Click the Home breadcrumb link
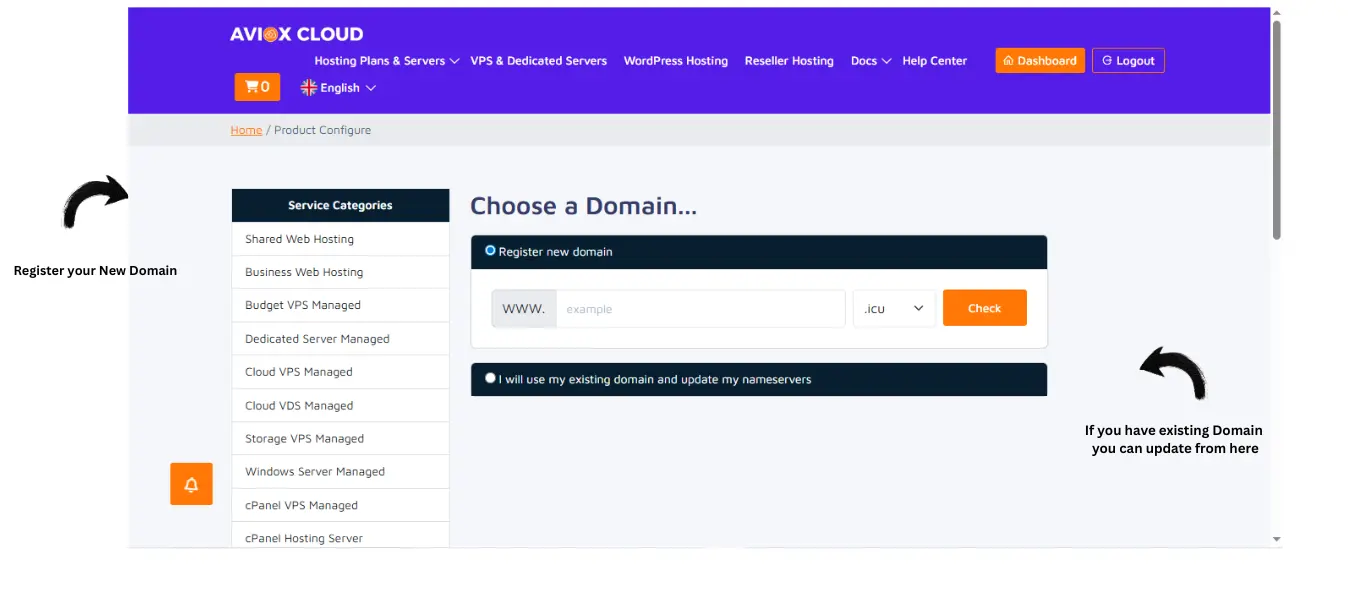 click(246, 130)
